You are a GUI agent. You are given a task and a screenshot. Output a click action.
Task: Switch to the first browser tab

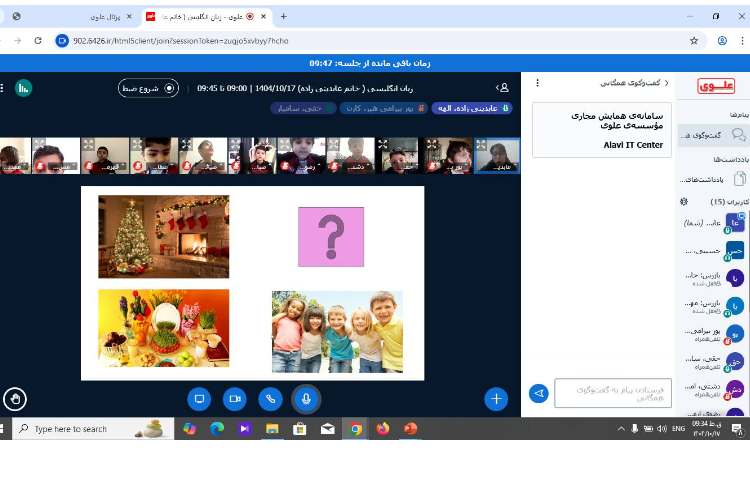tap(72, 16)
